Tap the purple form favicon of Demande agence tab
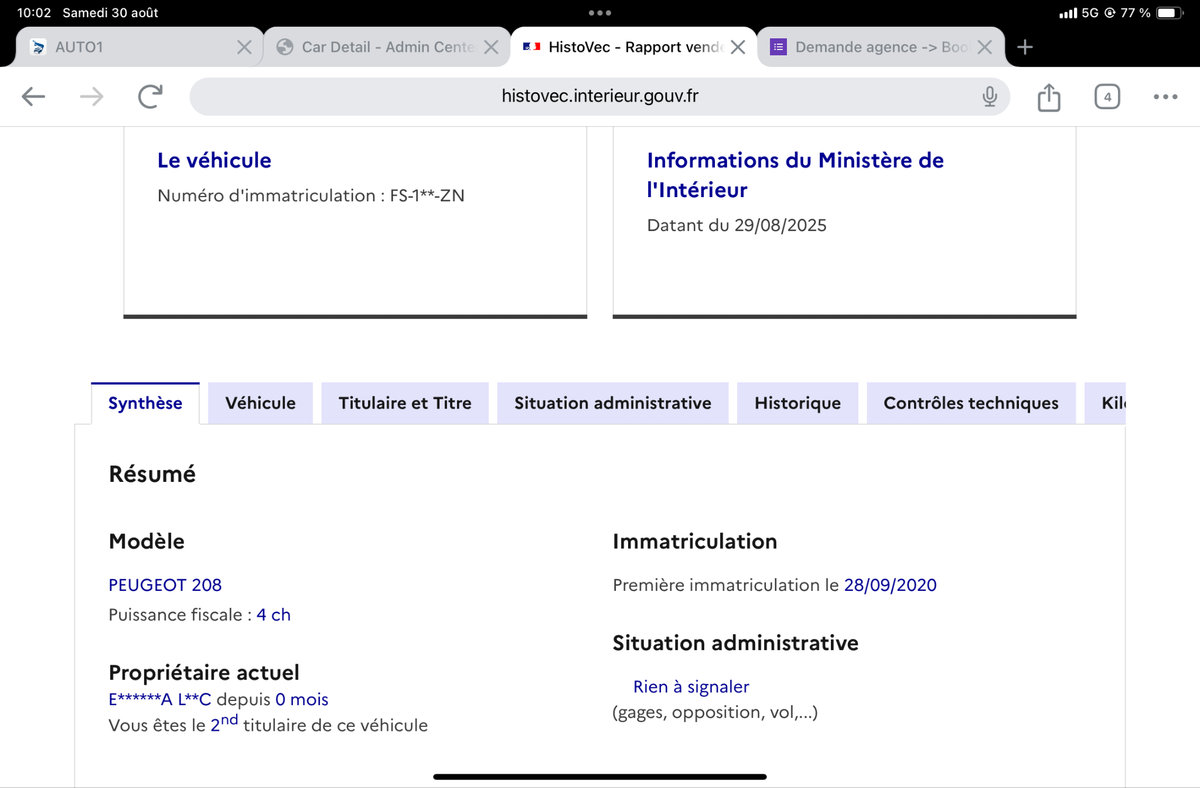The height and width of the screenshot is (788, 1200). tap(779, 47)
